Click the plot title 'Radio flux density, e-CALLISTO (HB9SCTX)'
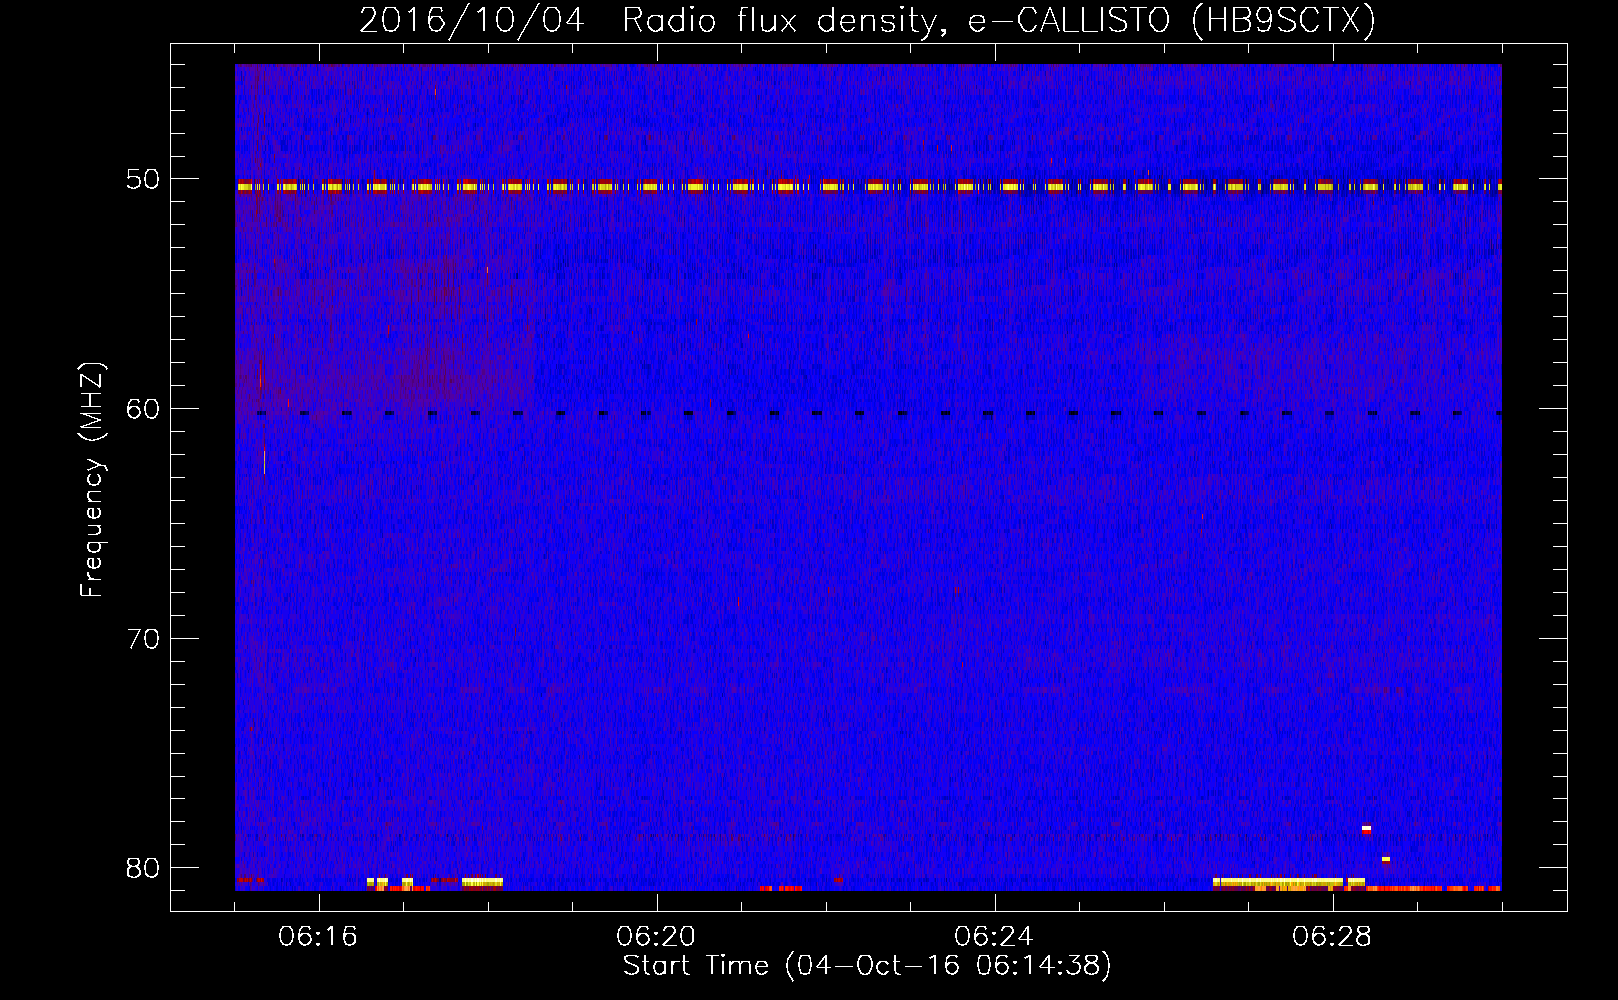The image size is (1618, 1000). click(998, 20)
